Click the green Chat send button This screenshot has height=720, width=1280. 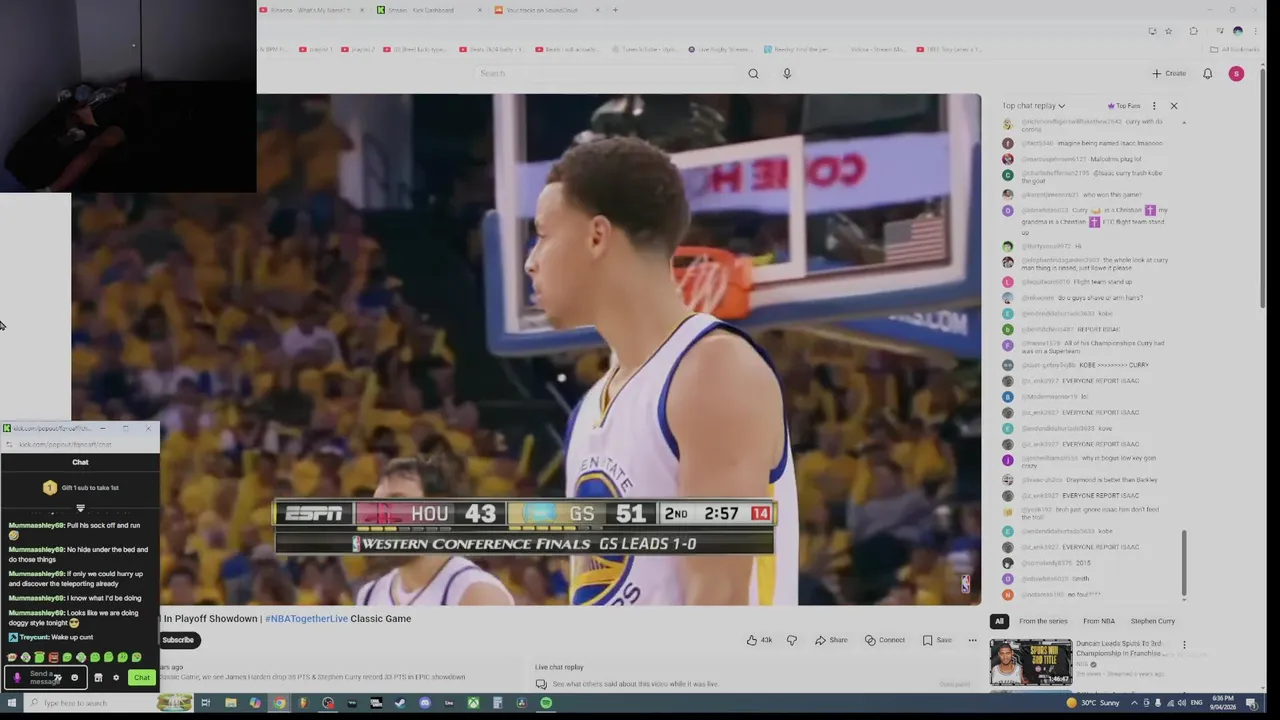(142, 678)
